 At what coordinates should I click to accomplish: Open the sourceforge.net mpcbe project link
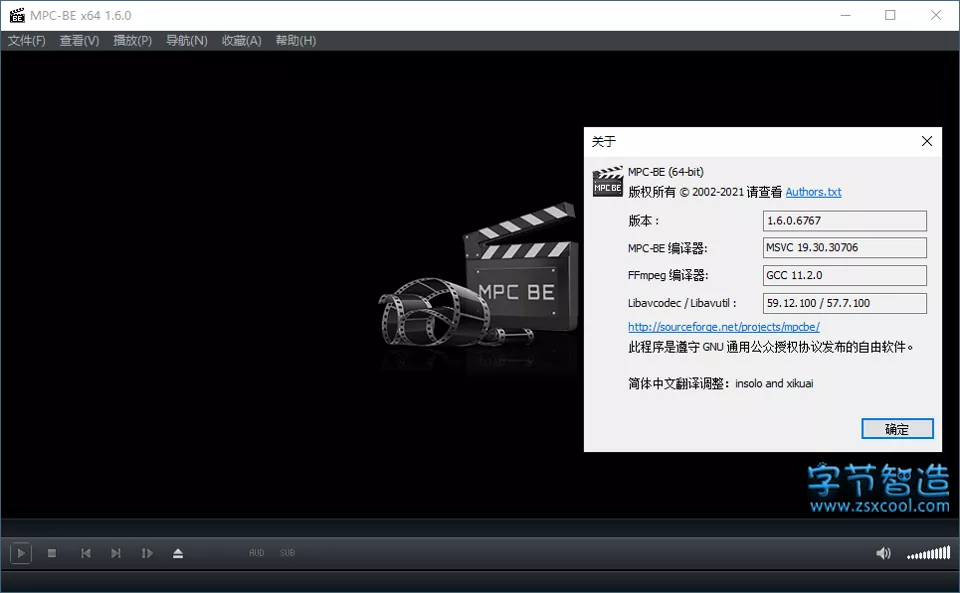[x=724, y=327]
